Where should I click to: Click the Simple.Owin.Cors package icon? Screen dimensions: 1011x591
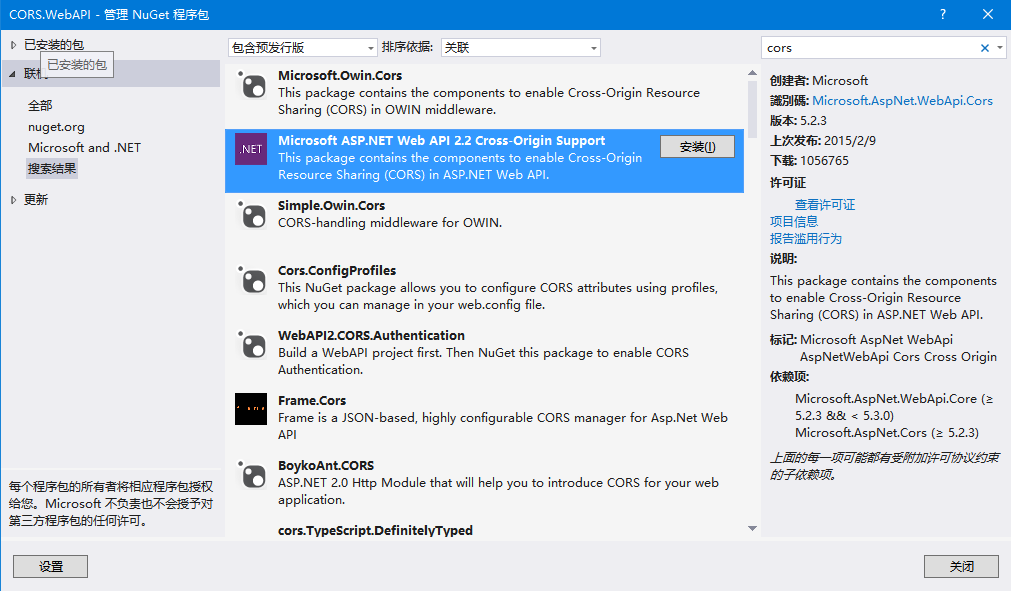pos(251,215)
